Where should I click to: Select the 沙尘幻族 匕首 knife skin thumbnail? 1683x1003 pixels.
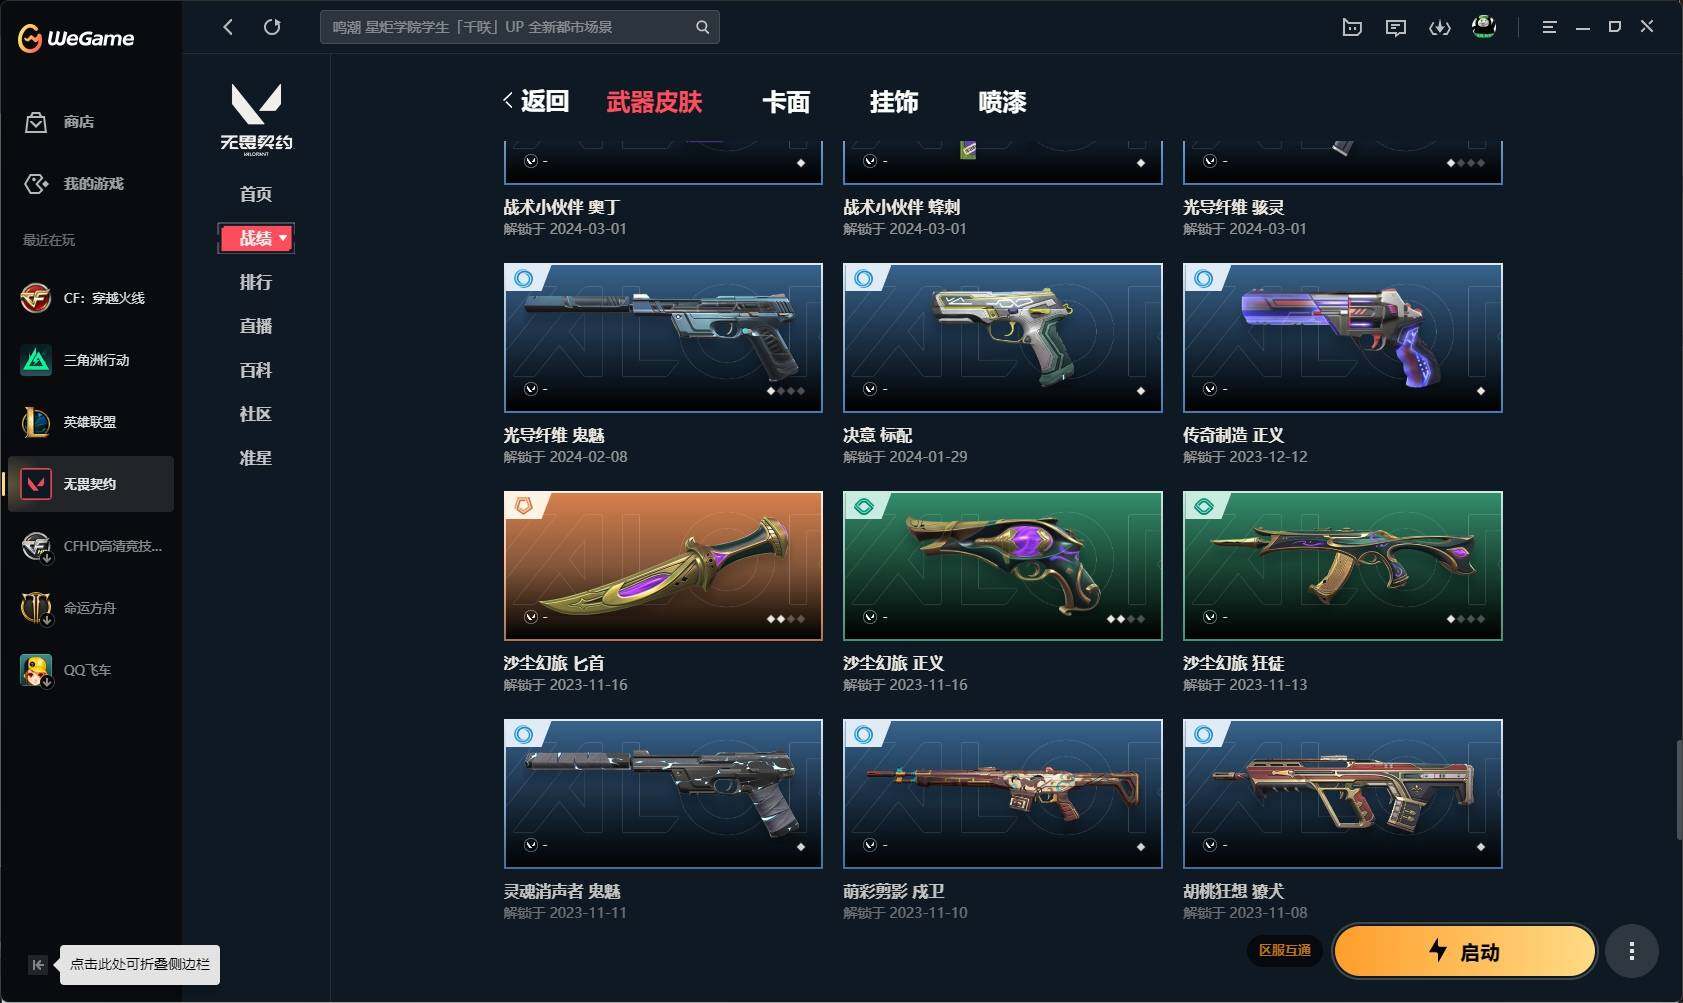(x=663, y=566)
